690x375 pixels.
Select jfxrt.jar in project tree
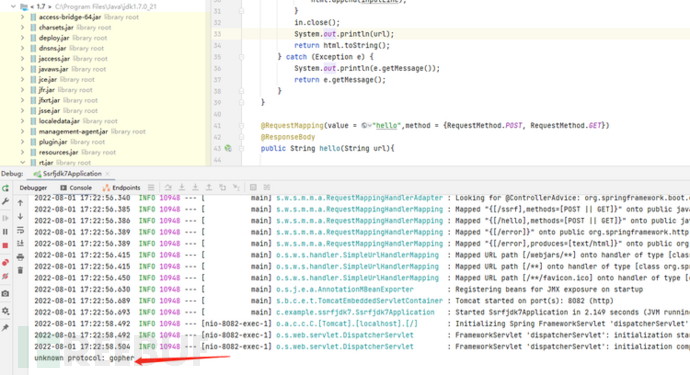pos(49,100)
